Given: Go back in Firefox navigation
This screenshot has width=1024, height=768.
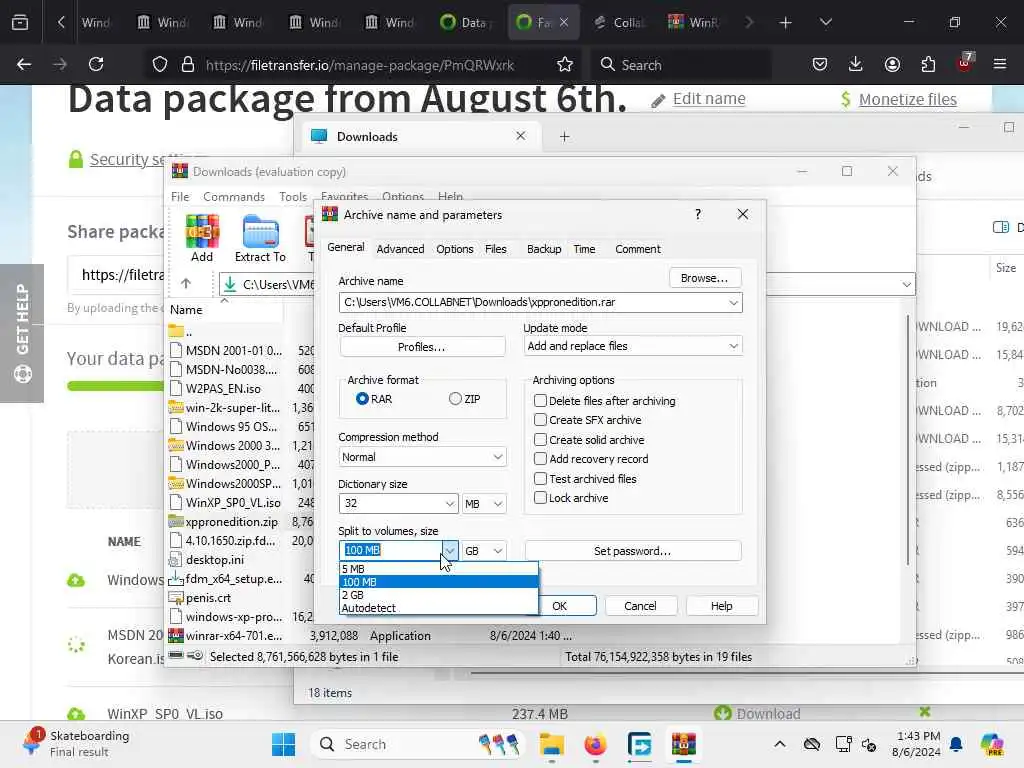Looking at the screenshot, I should coord(24,64).
